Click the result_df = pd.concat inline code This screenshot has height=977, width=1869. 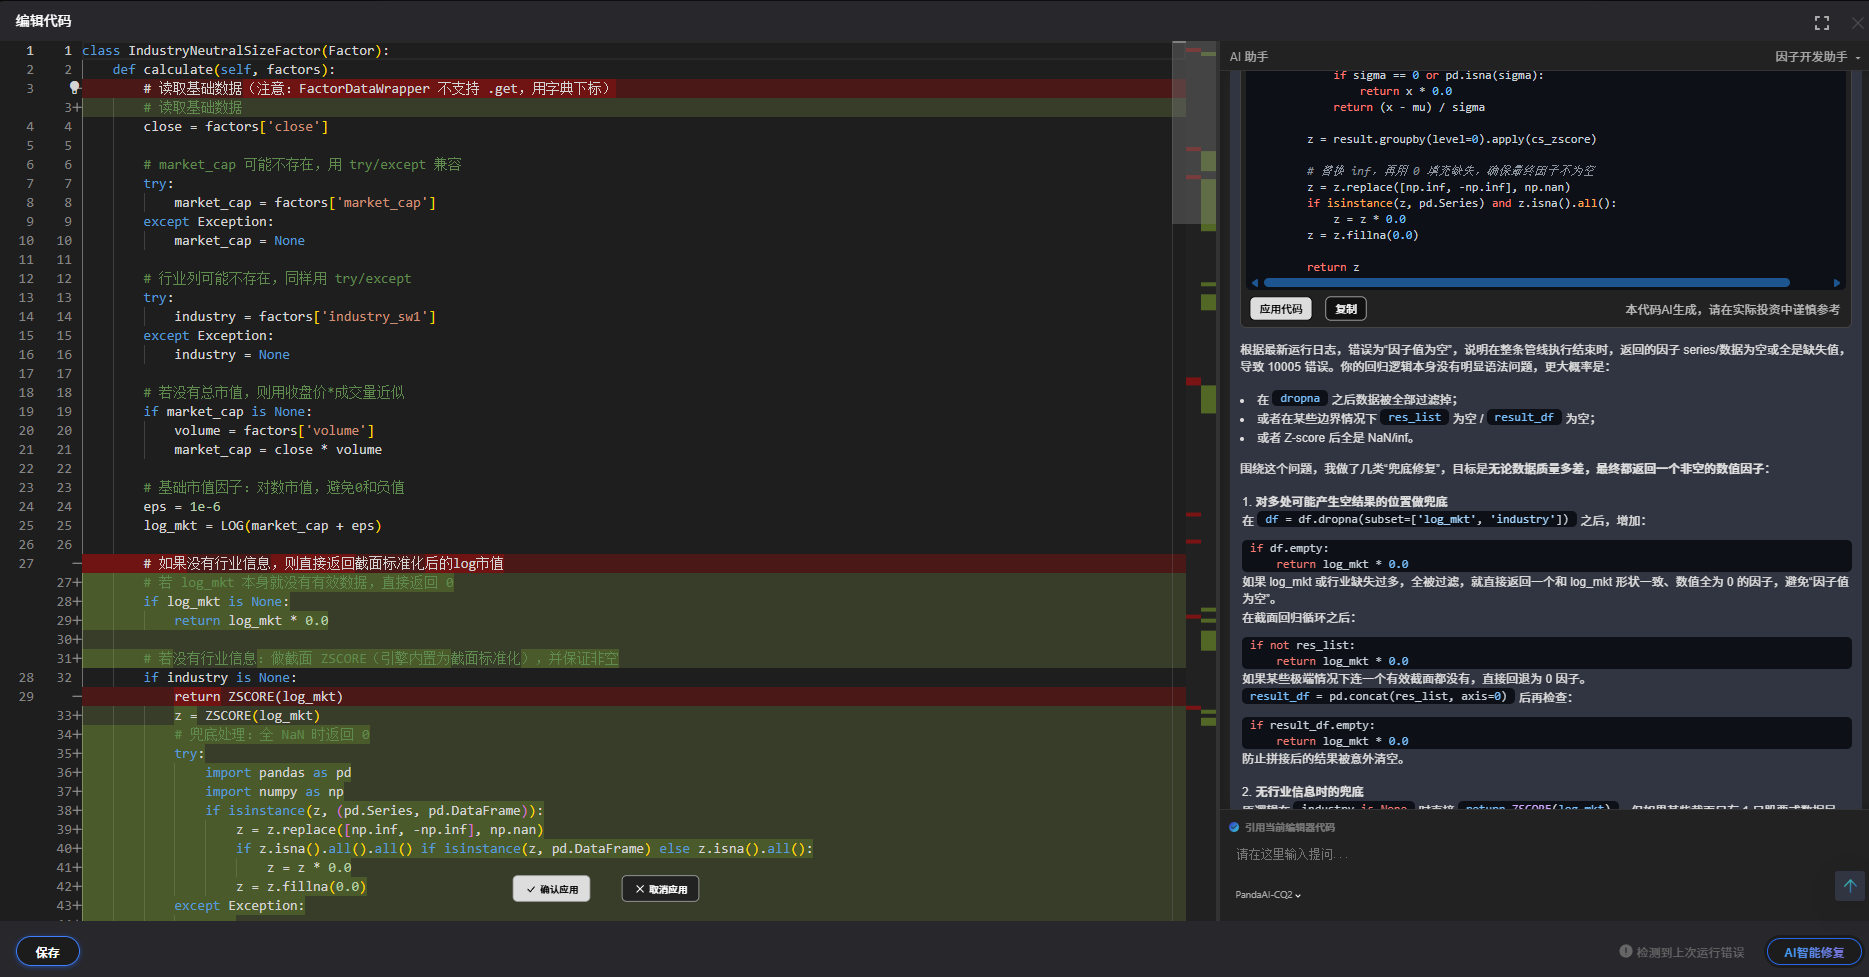click(x=1378, y=697)
